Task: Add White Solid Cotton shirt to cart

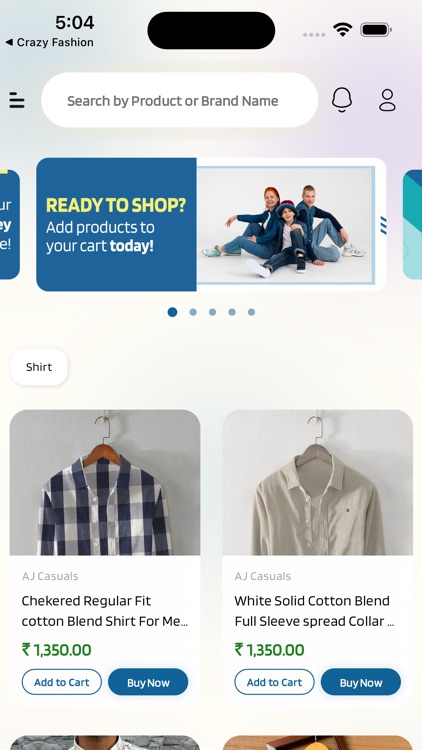Action: 274,682
